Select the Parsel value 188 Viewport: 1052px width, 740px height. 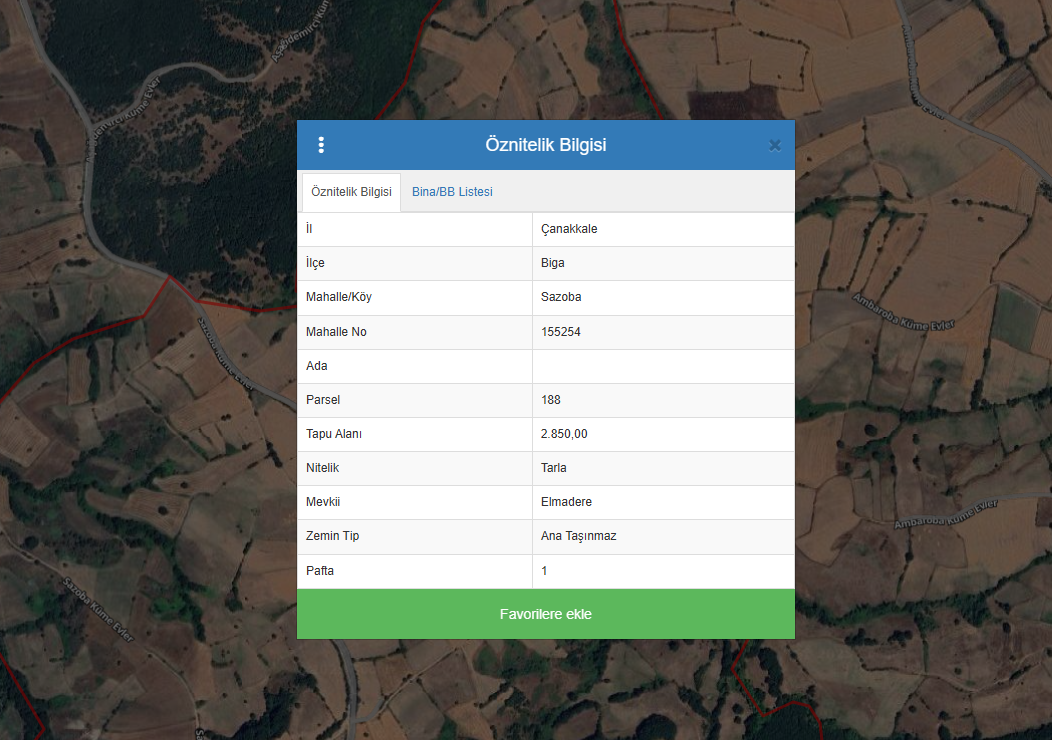(551, 400)
